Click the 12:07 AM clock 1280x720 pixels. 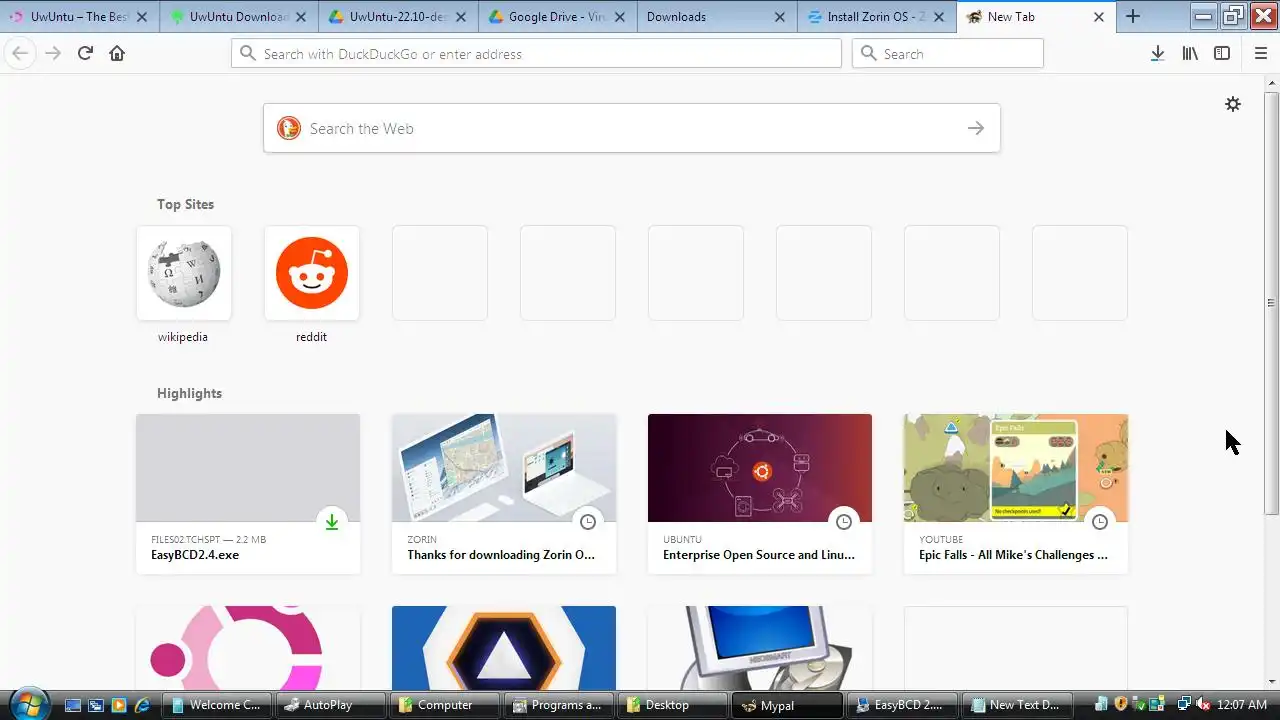click(x=1242, y=705)
